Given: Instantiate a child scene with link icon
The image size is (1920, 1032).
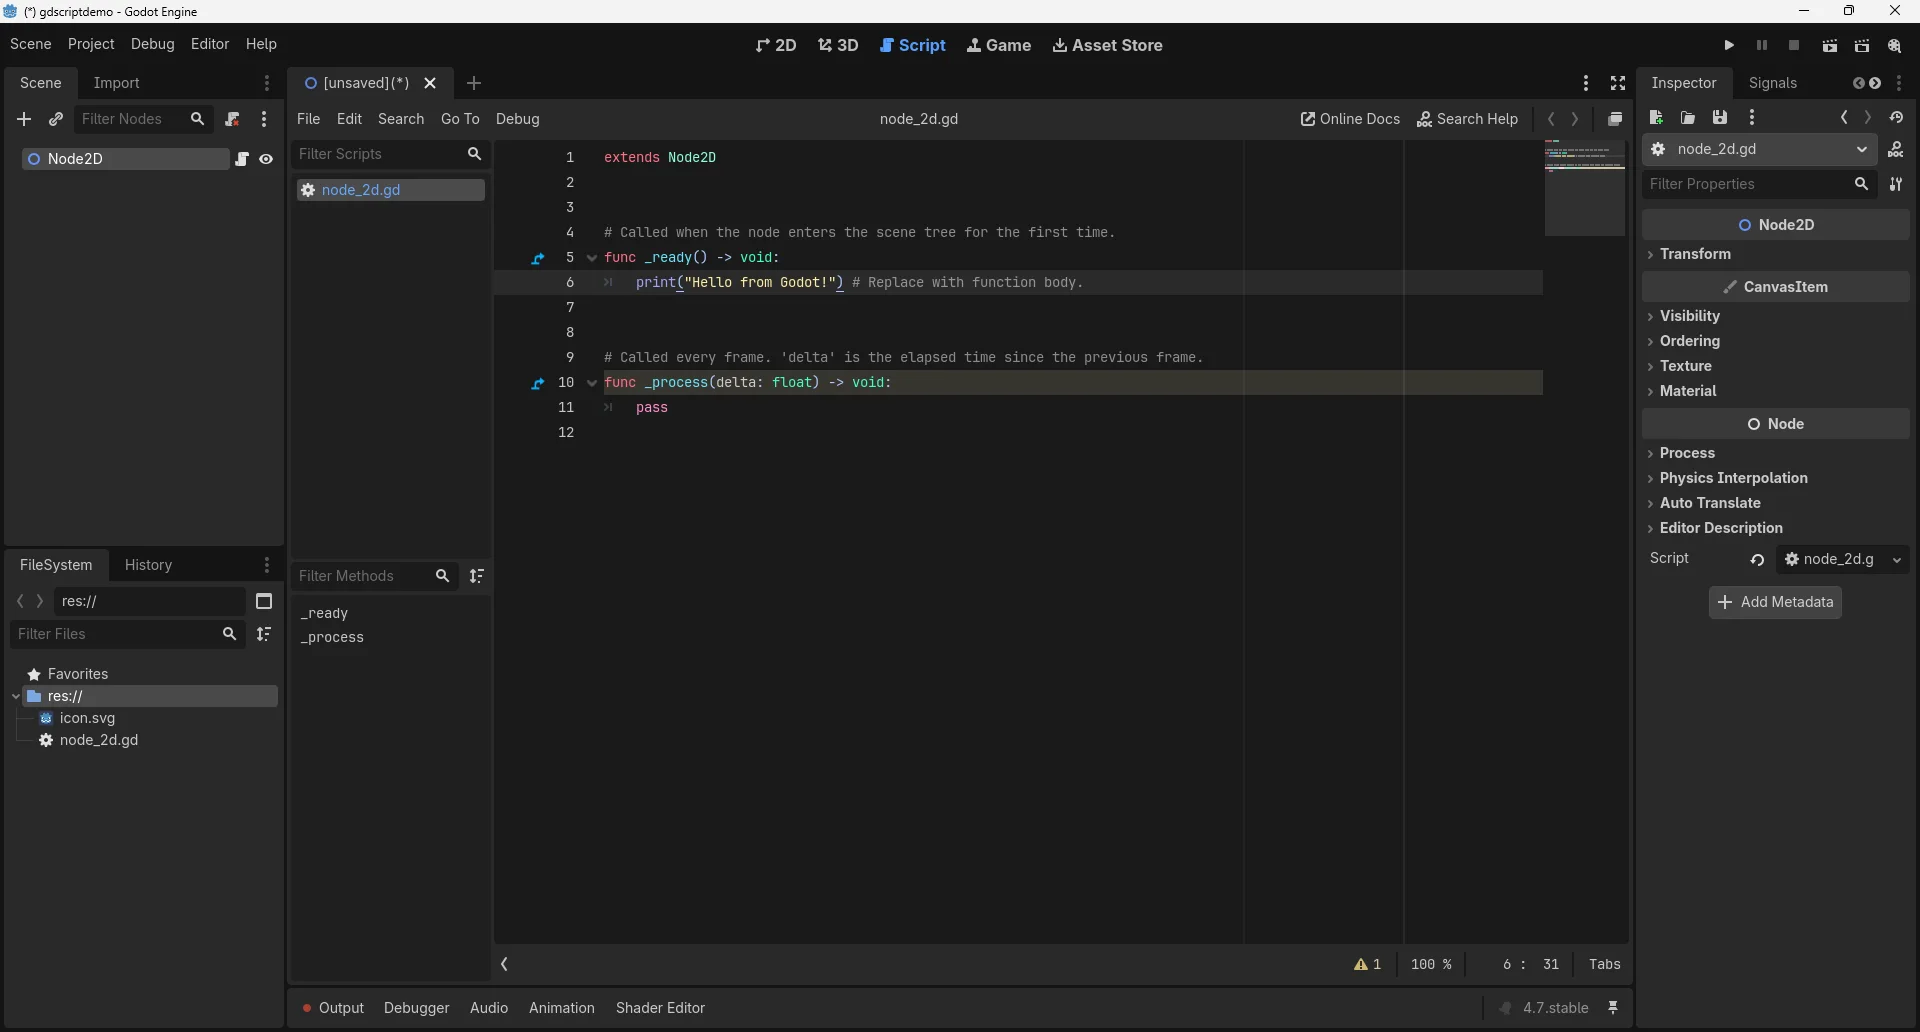Looking at the screenshot, I should [56, 119].
